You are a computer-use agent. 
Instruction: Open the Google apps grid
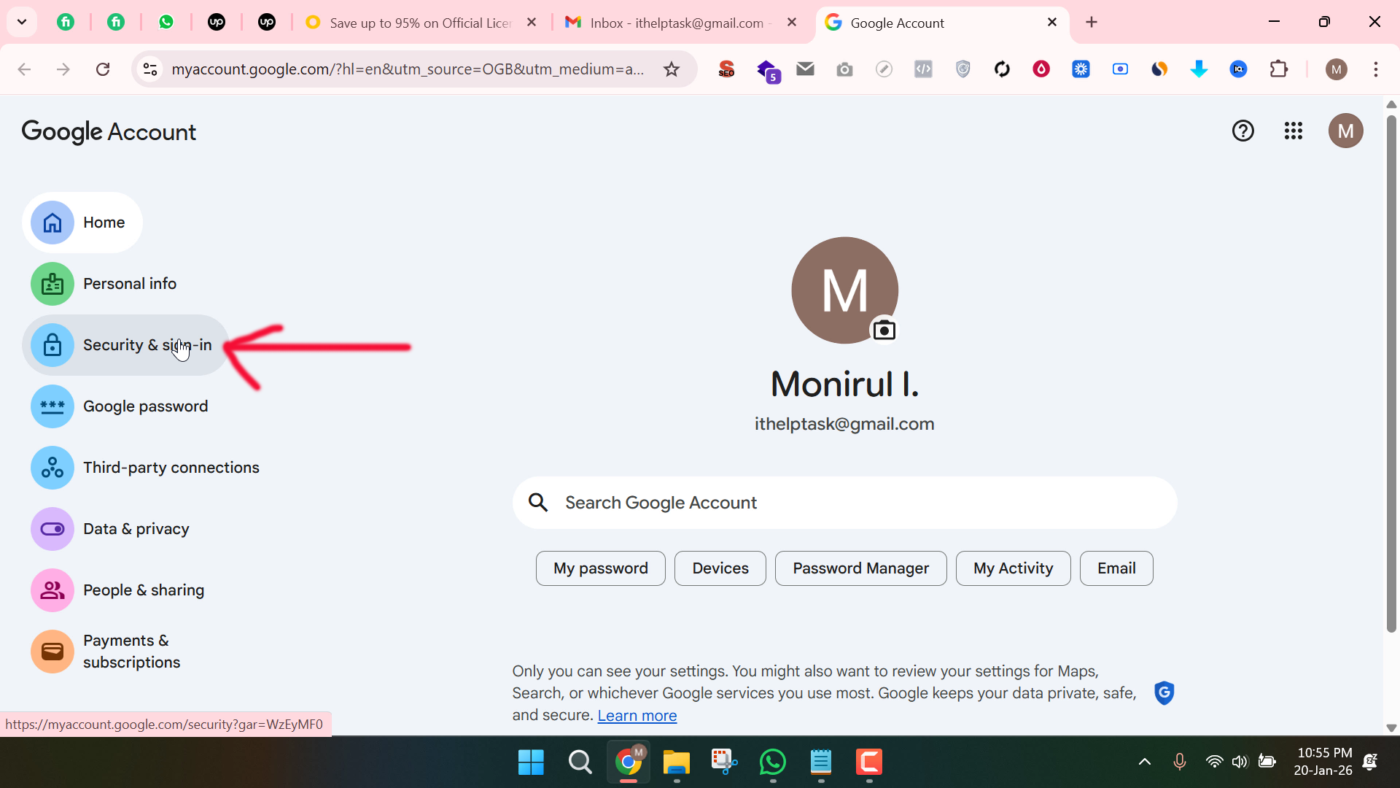point(1293,130)
